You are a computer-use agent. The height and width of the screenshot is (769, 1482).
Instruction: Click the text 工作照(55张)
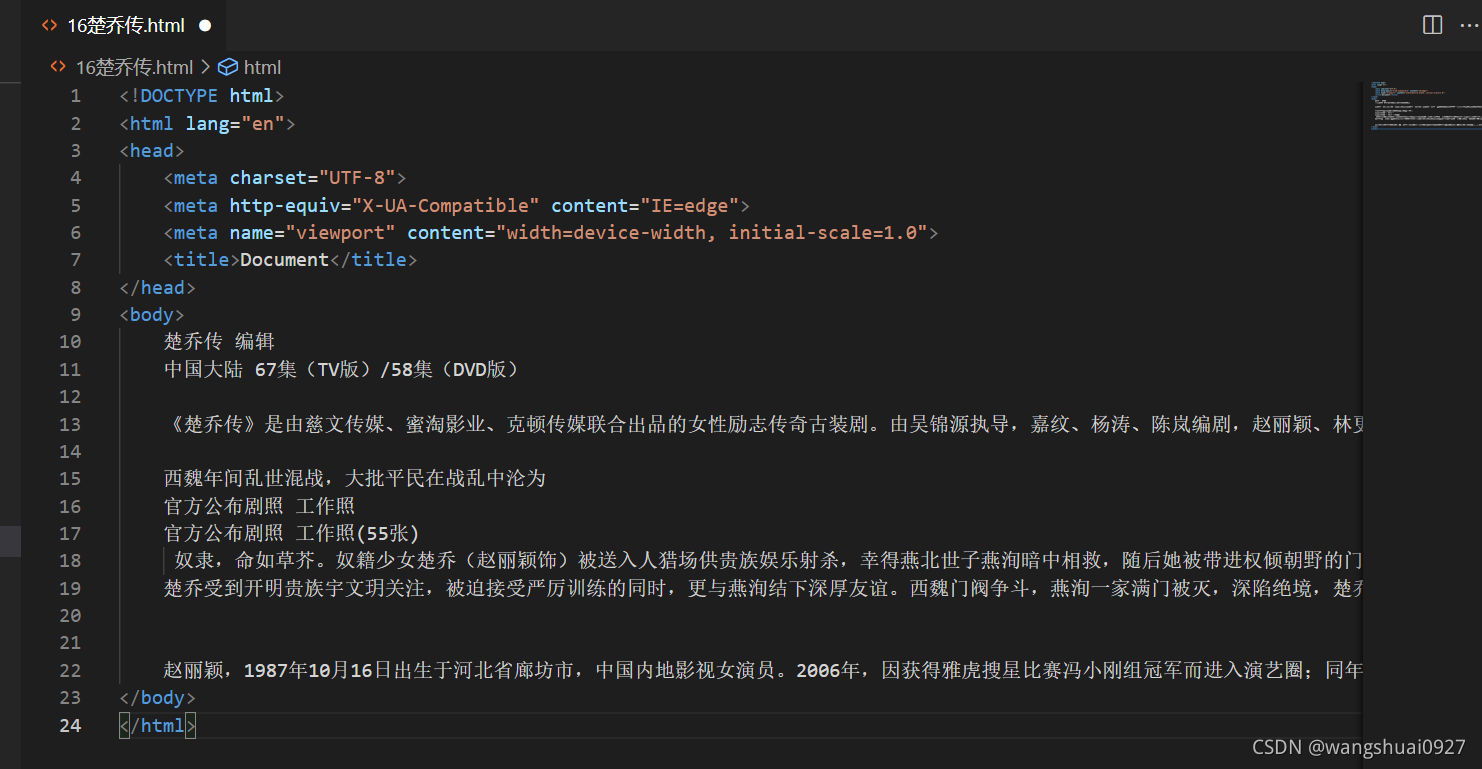pyautogui.click(x=358, y=533)
